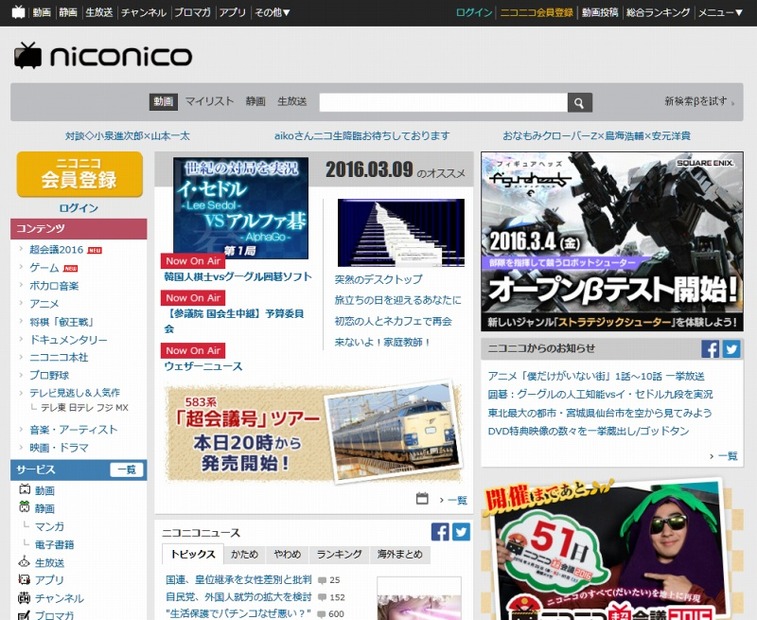
Task: Switch to 海外まとめ news tab
Action: (x=400, y=554)
